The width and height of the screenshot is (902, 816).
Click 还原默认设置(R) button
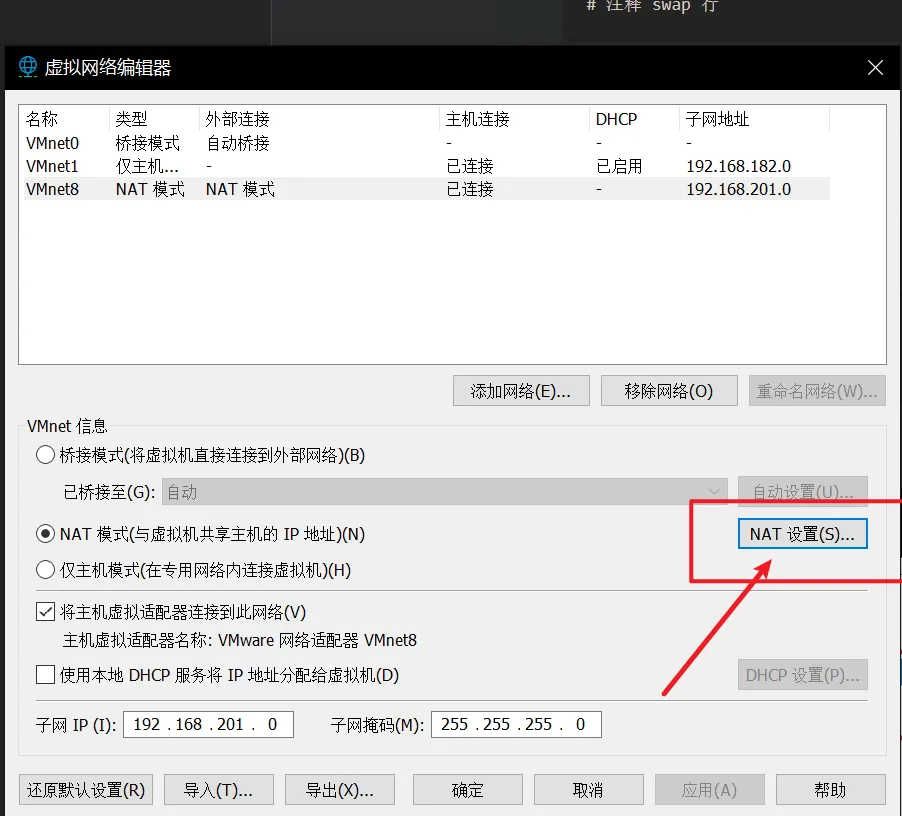coord(86,790)
